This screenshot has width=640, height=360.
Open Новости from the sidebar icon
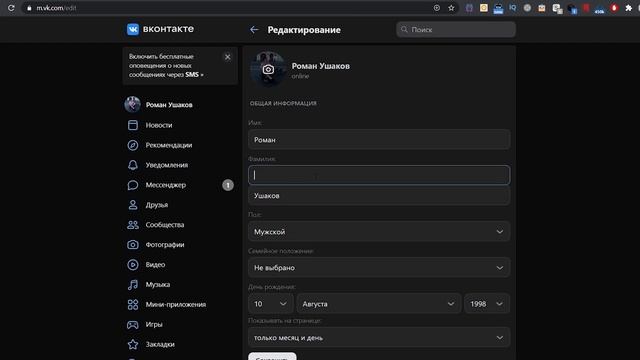pos(133,125)
